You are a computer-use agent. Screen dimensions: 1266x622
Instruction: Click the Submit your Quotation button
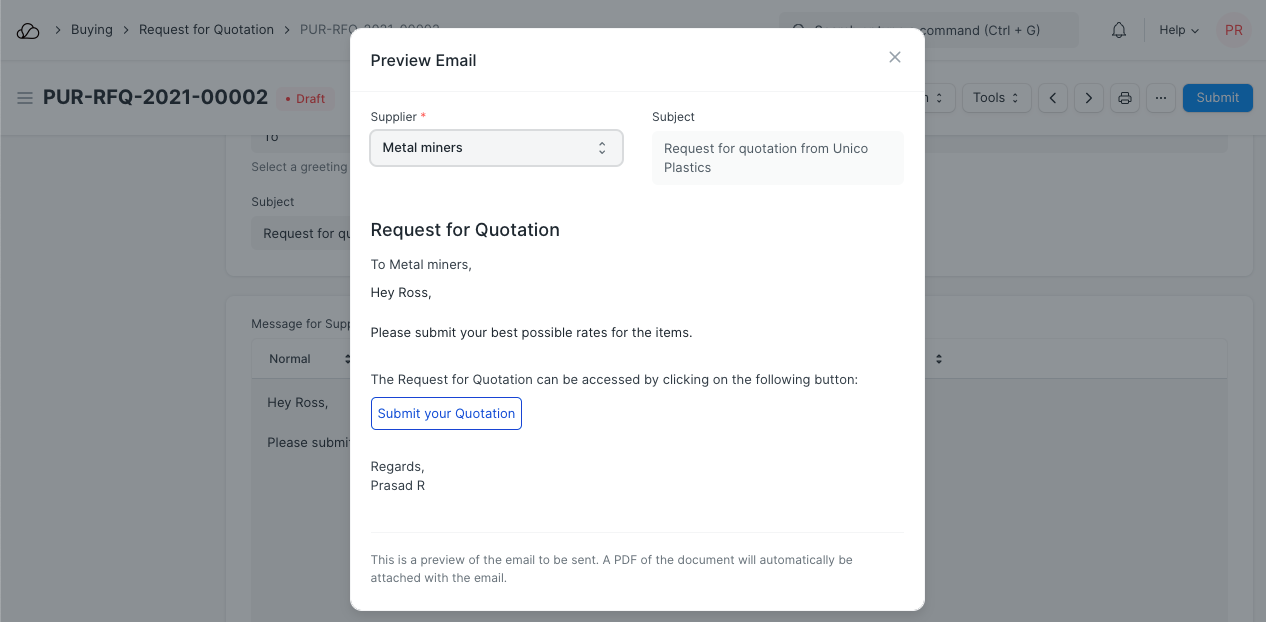446,414
